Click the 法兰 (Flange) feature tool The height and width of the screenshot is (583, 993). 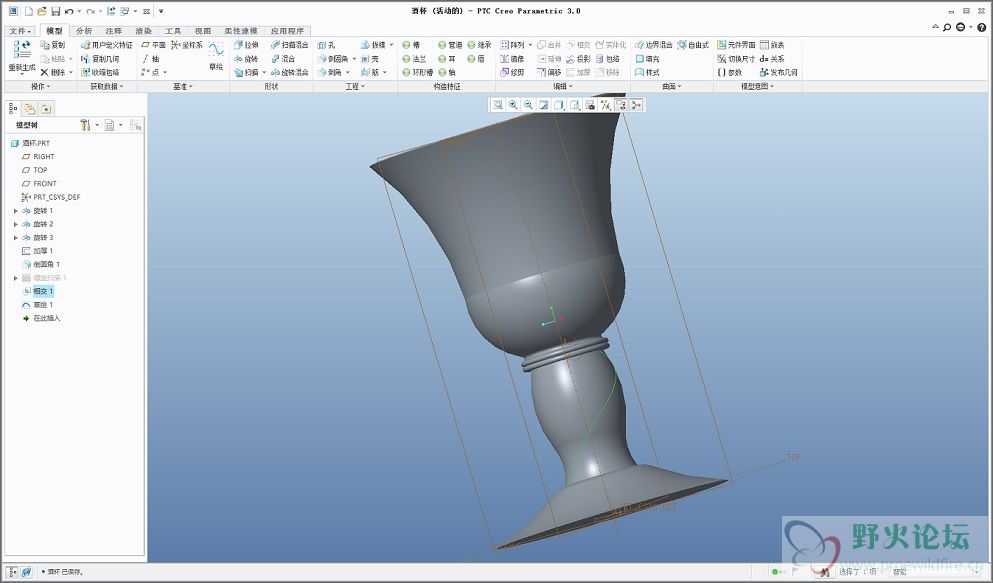(414, 59)
